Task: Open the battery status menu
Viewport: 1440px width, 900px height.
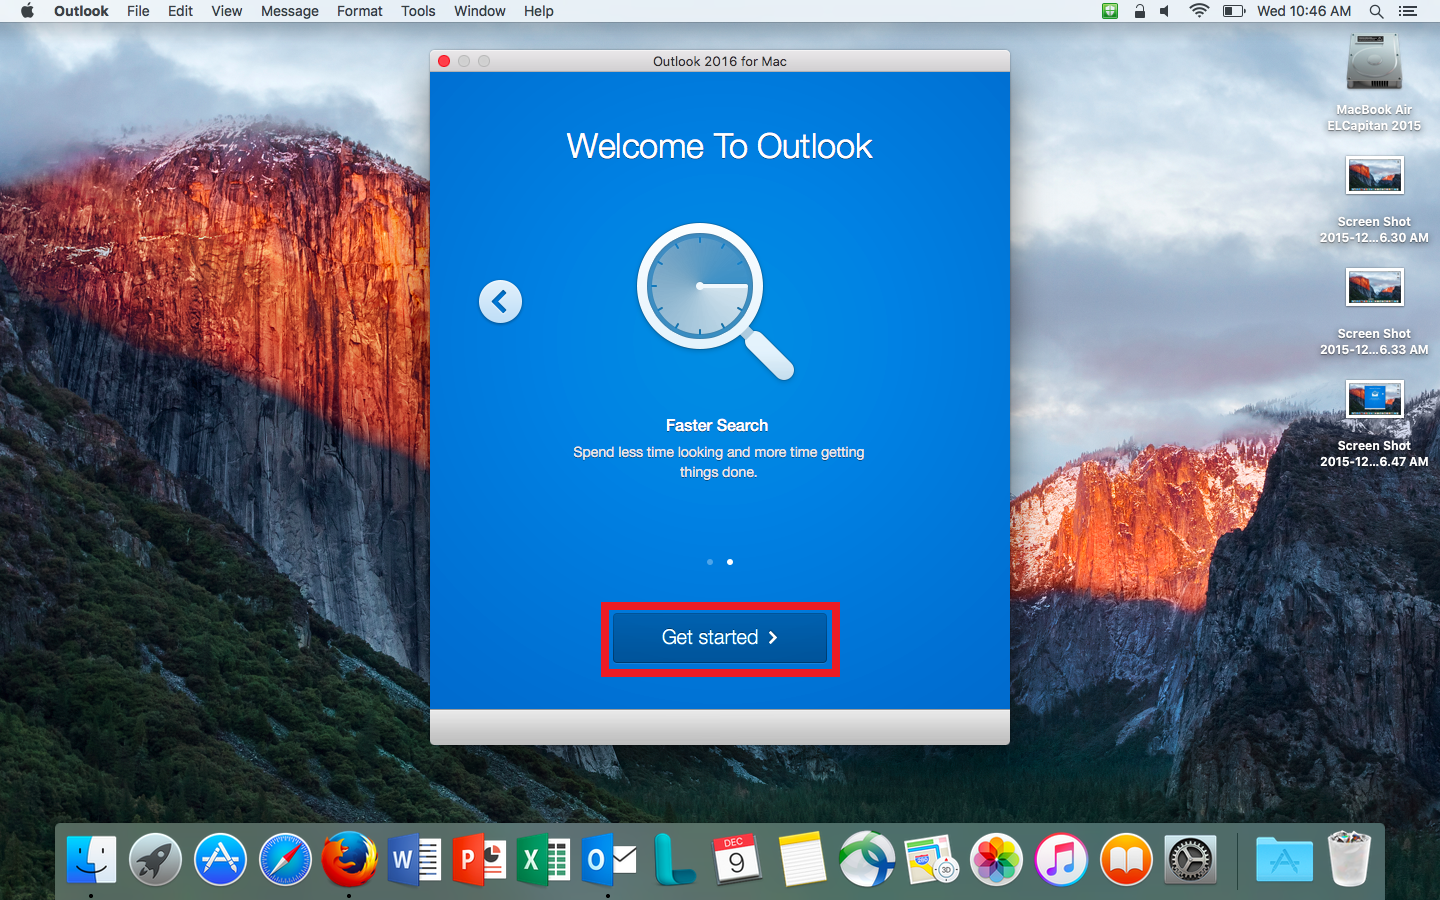Action: coord(1233,11)
